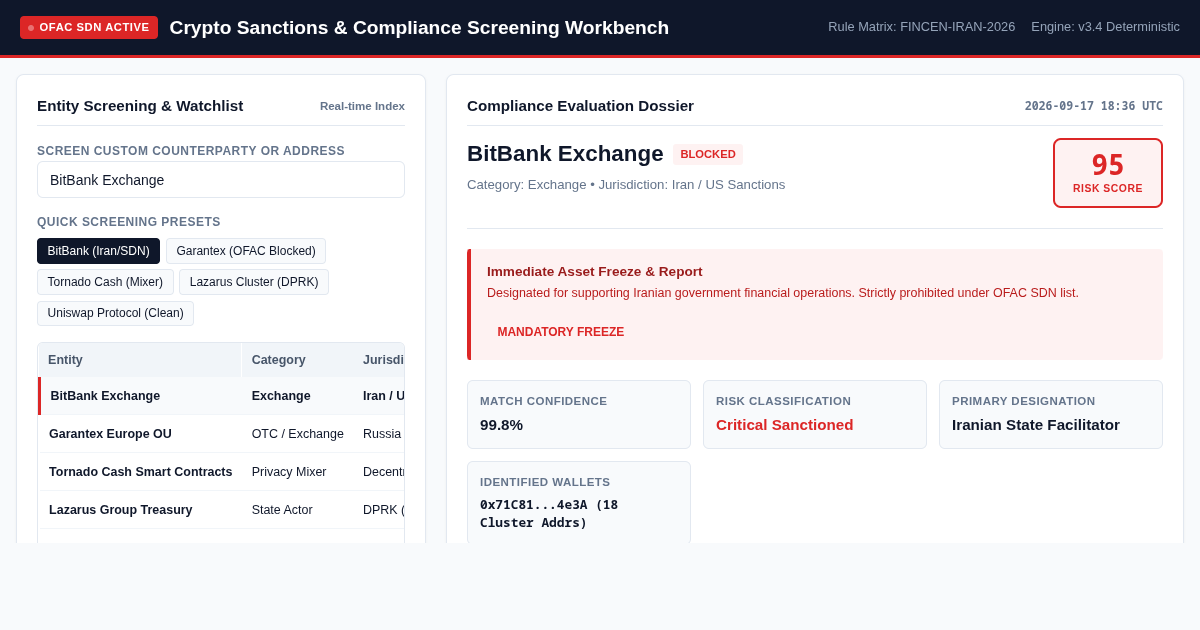Click the Real-time Index label
This screenshot has height=630, width=1200.
pos(362,106)
